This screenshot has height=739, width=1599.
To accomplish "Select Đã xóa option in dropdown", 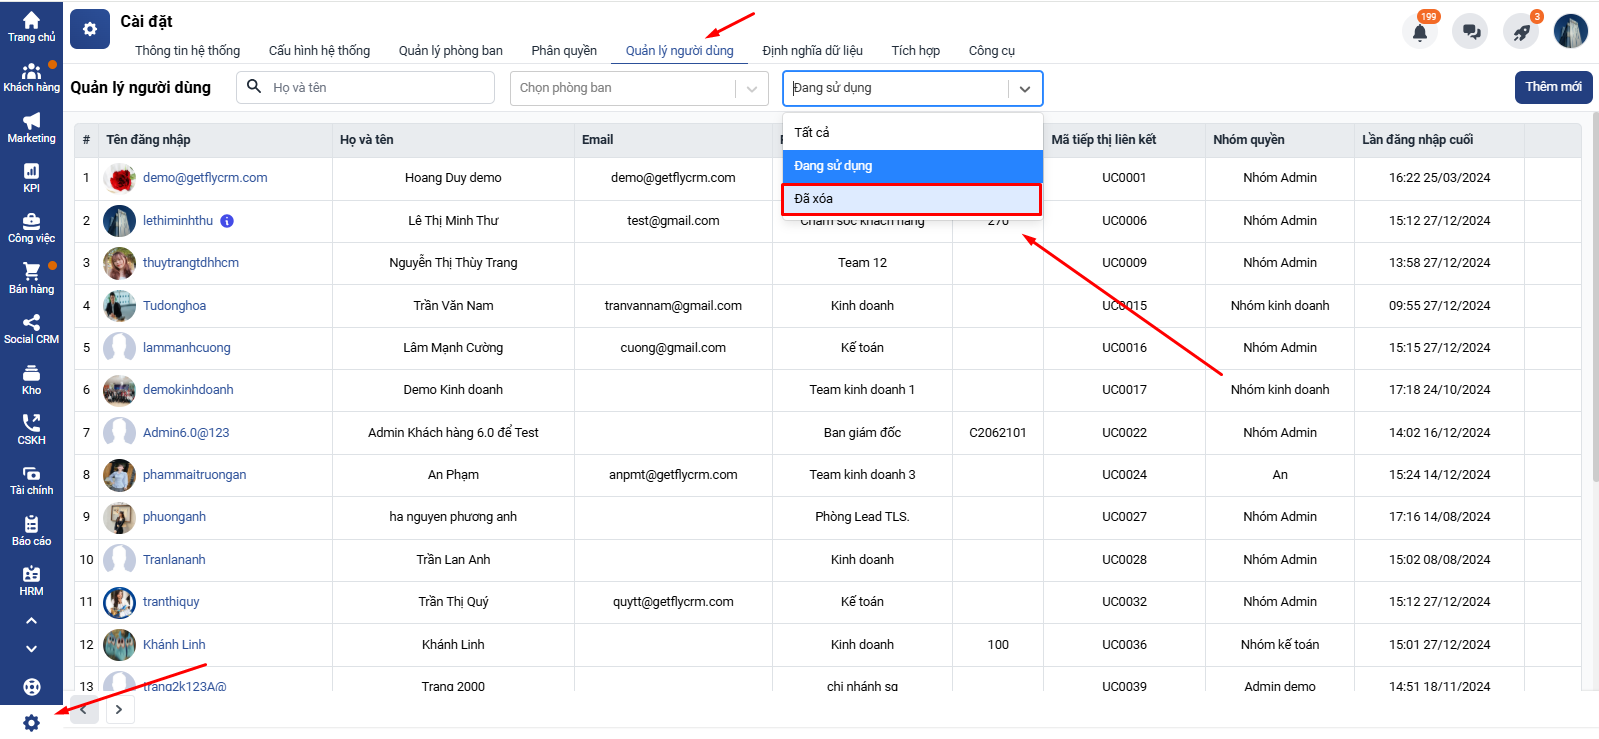I will coord(911,199).
